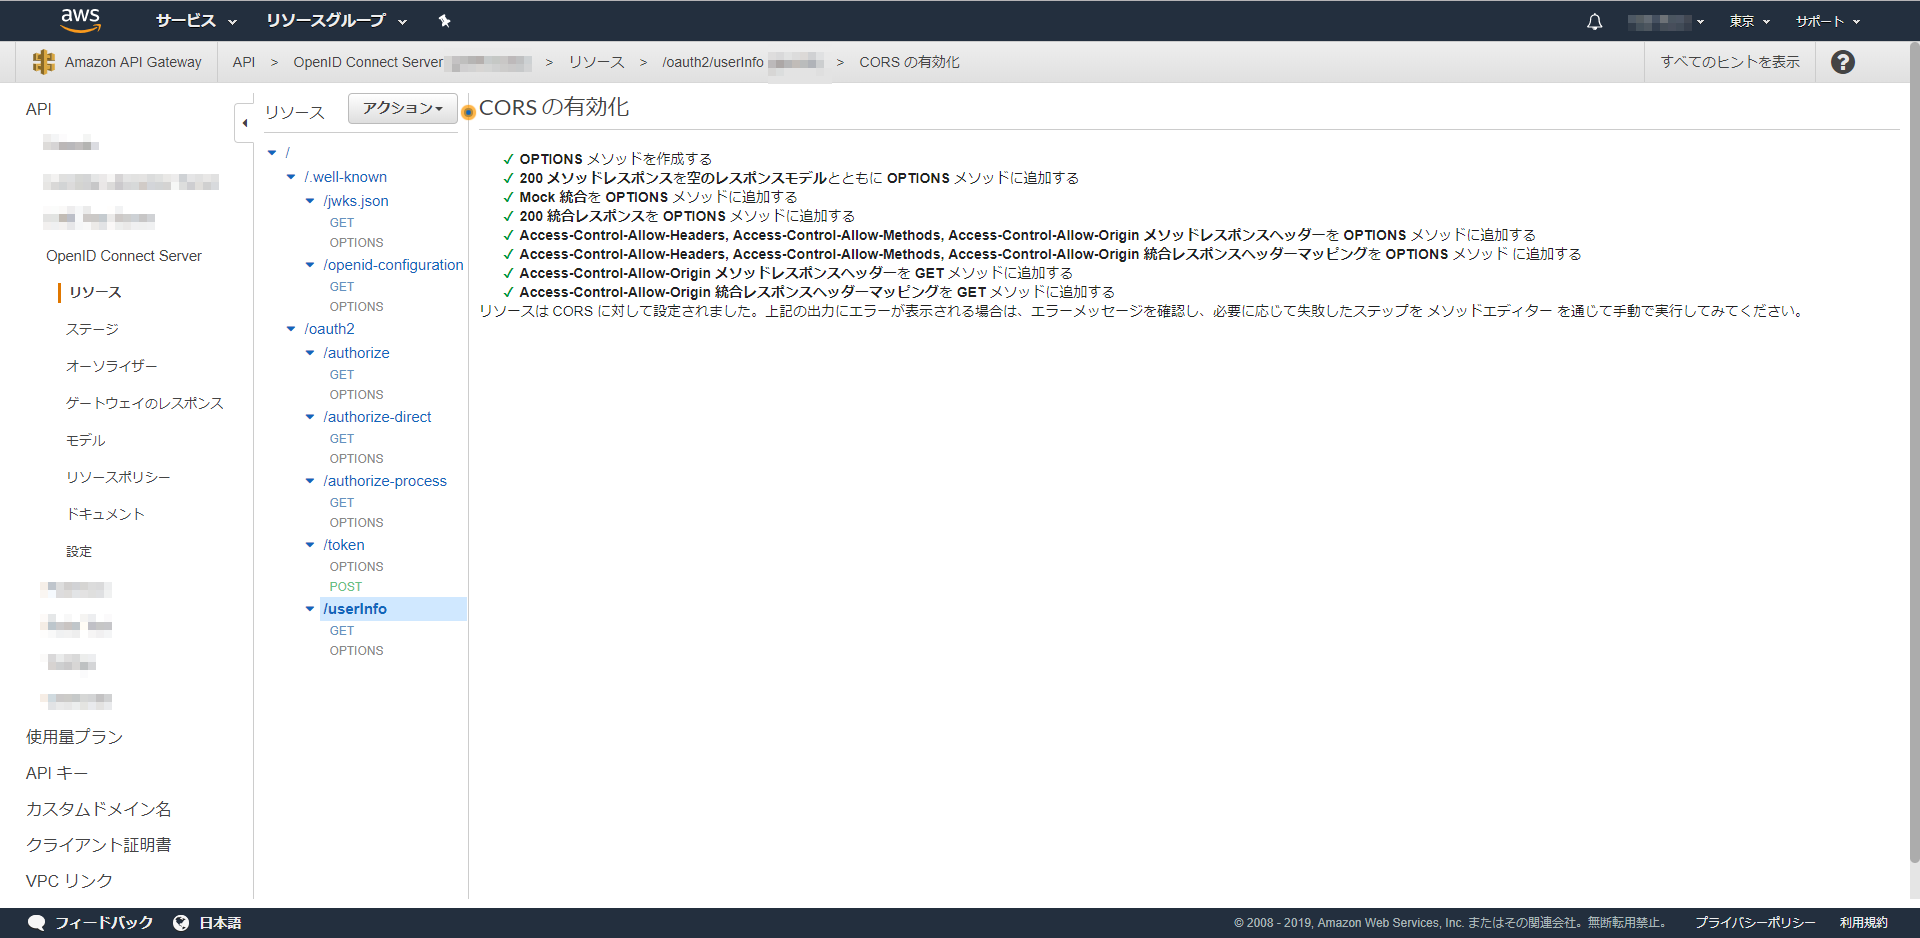Click the page's vertical scrollbar

pyautogui.click(x=1913, y=450)
